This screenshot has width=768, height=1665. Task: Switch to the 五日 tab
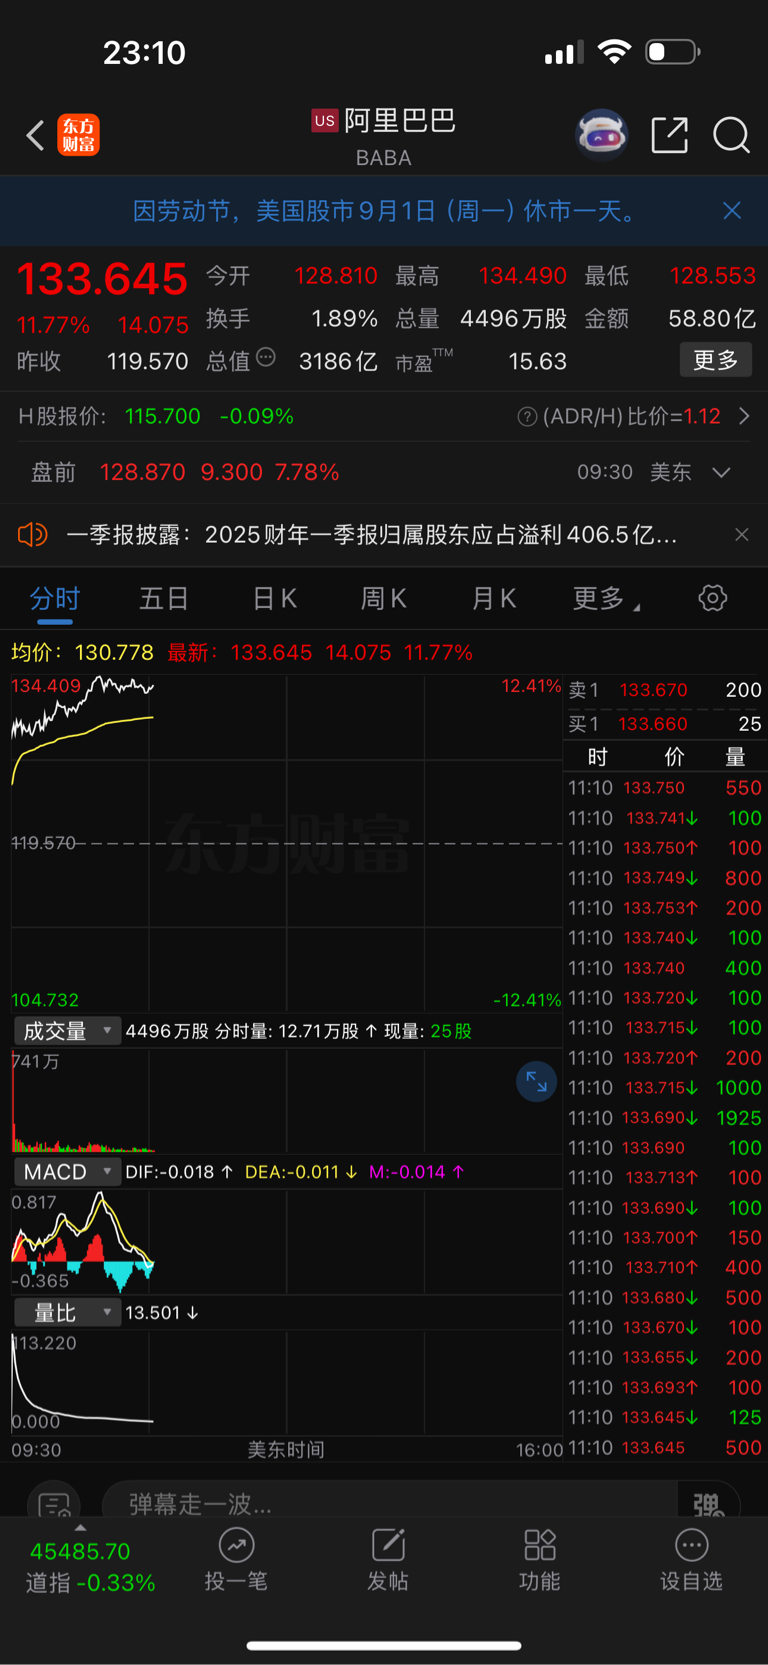[x=164, y=598]
